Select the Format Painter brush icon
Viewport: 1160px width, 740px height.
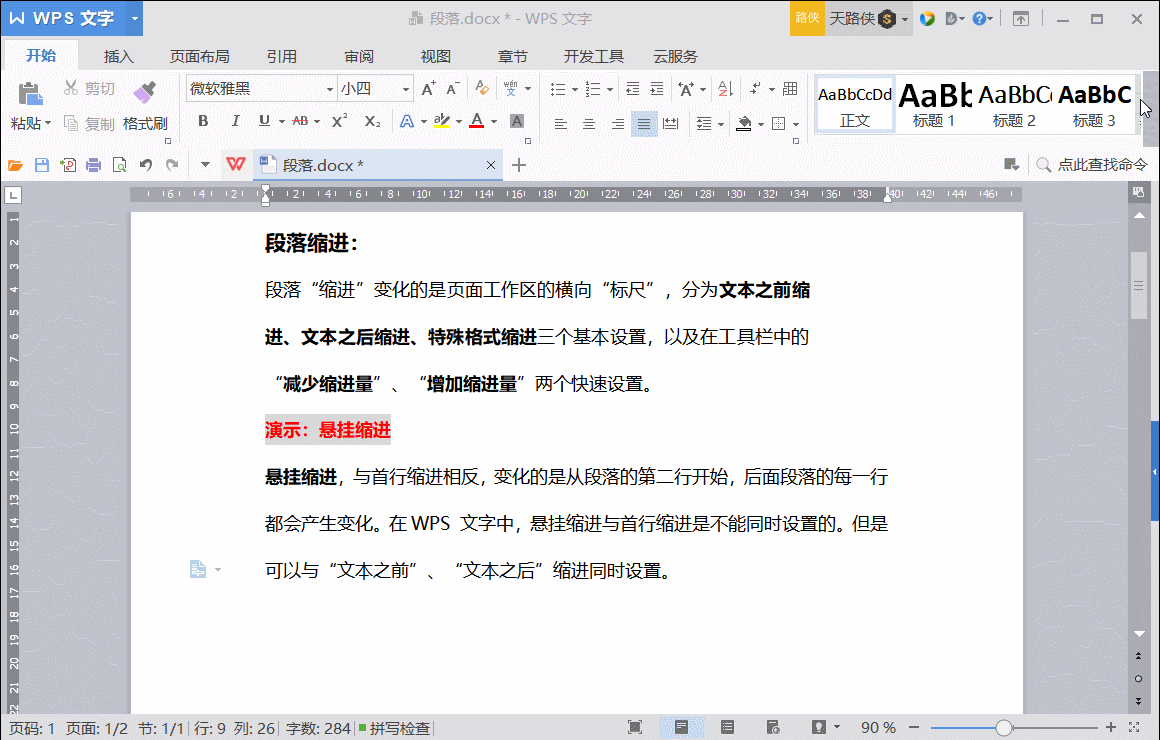[x=144, y=92]
